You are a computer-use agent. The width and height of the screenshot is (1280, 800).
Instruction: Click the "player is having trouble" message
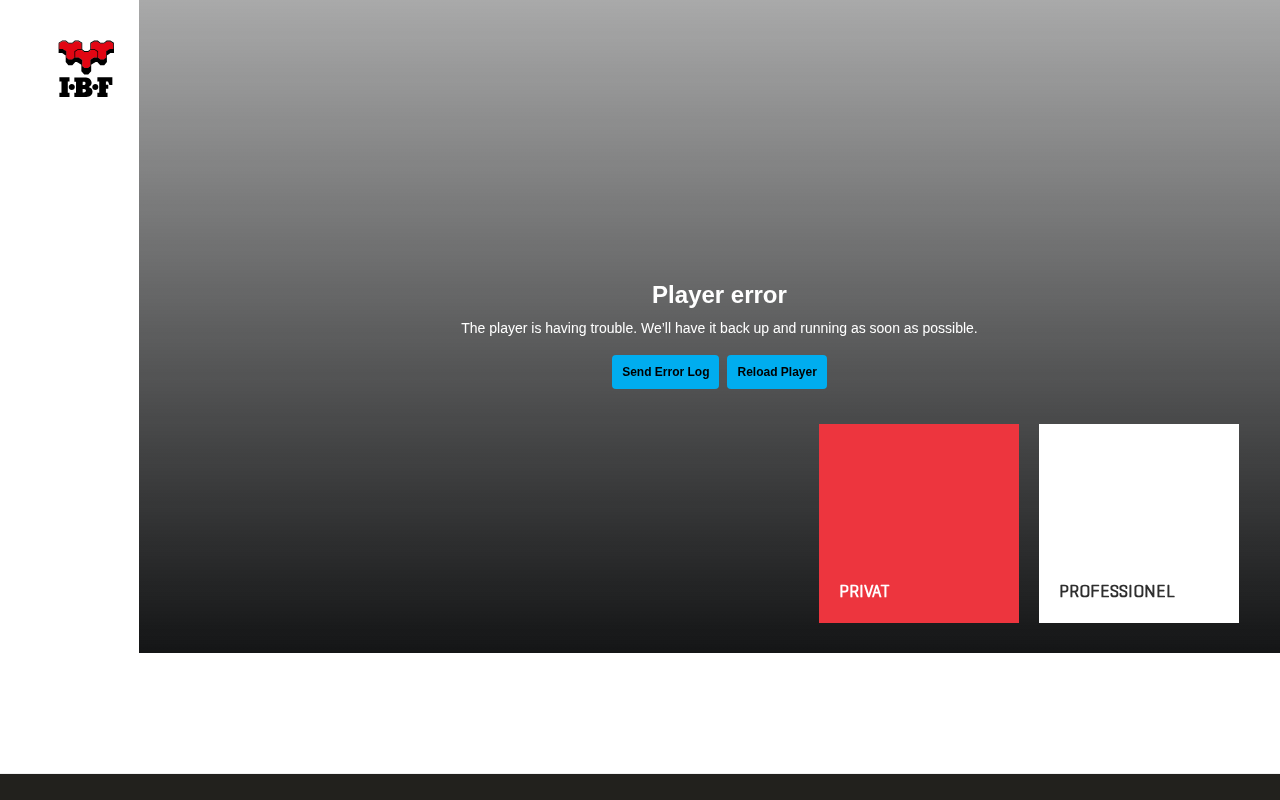click(719, 328)
